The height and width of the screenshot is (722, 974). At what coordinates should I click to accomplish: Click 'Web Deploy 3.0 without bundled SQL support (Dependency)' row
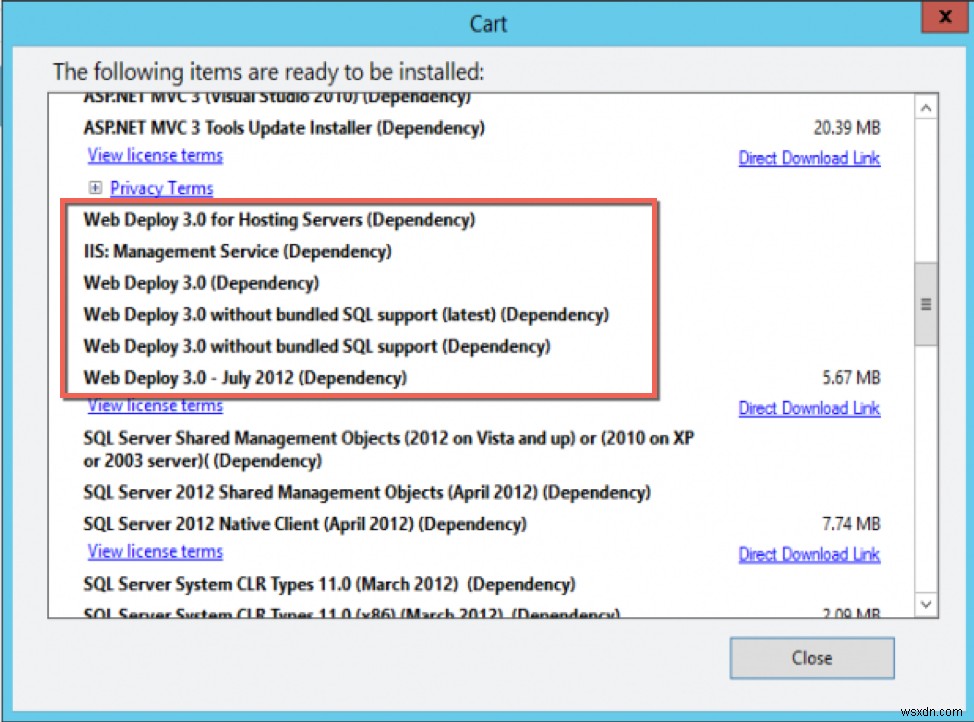point(317,347)
